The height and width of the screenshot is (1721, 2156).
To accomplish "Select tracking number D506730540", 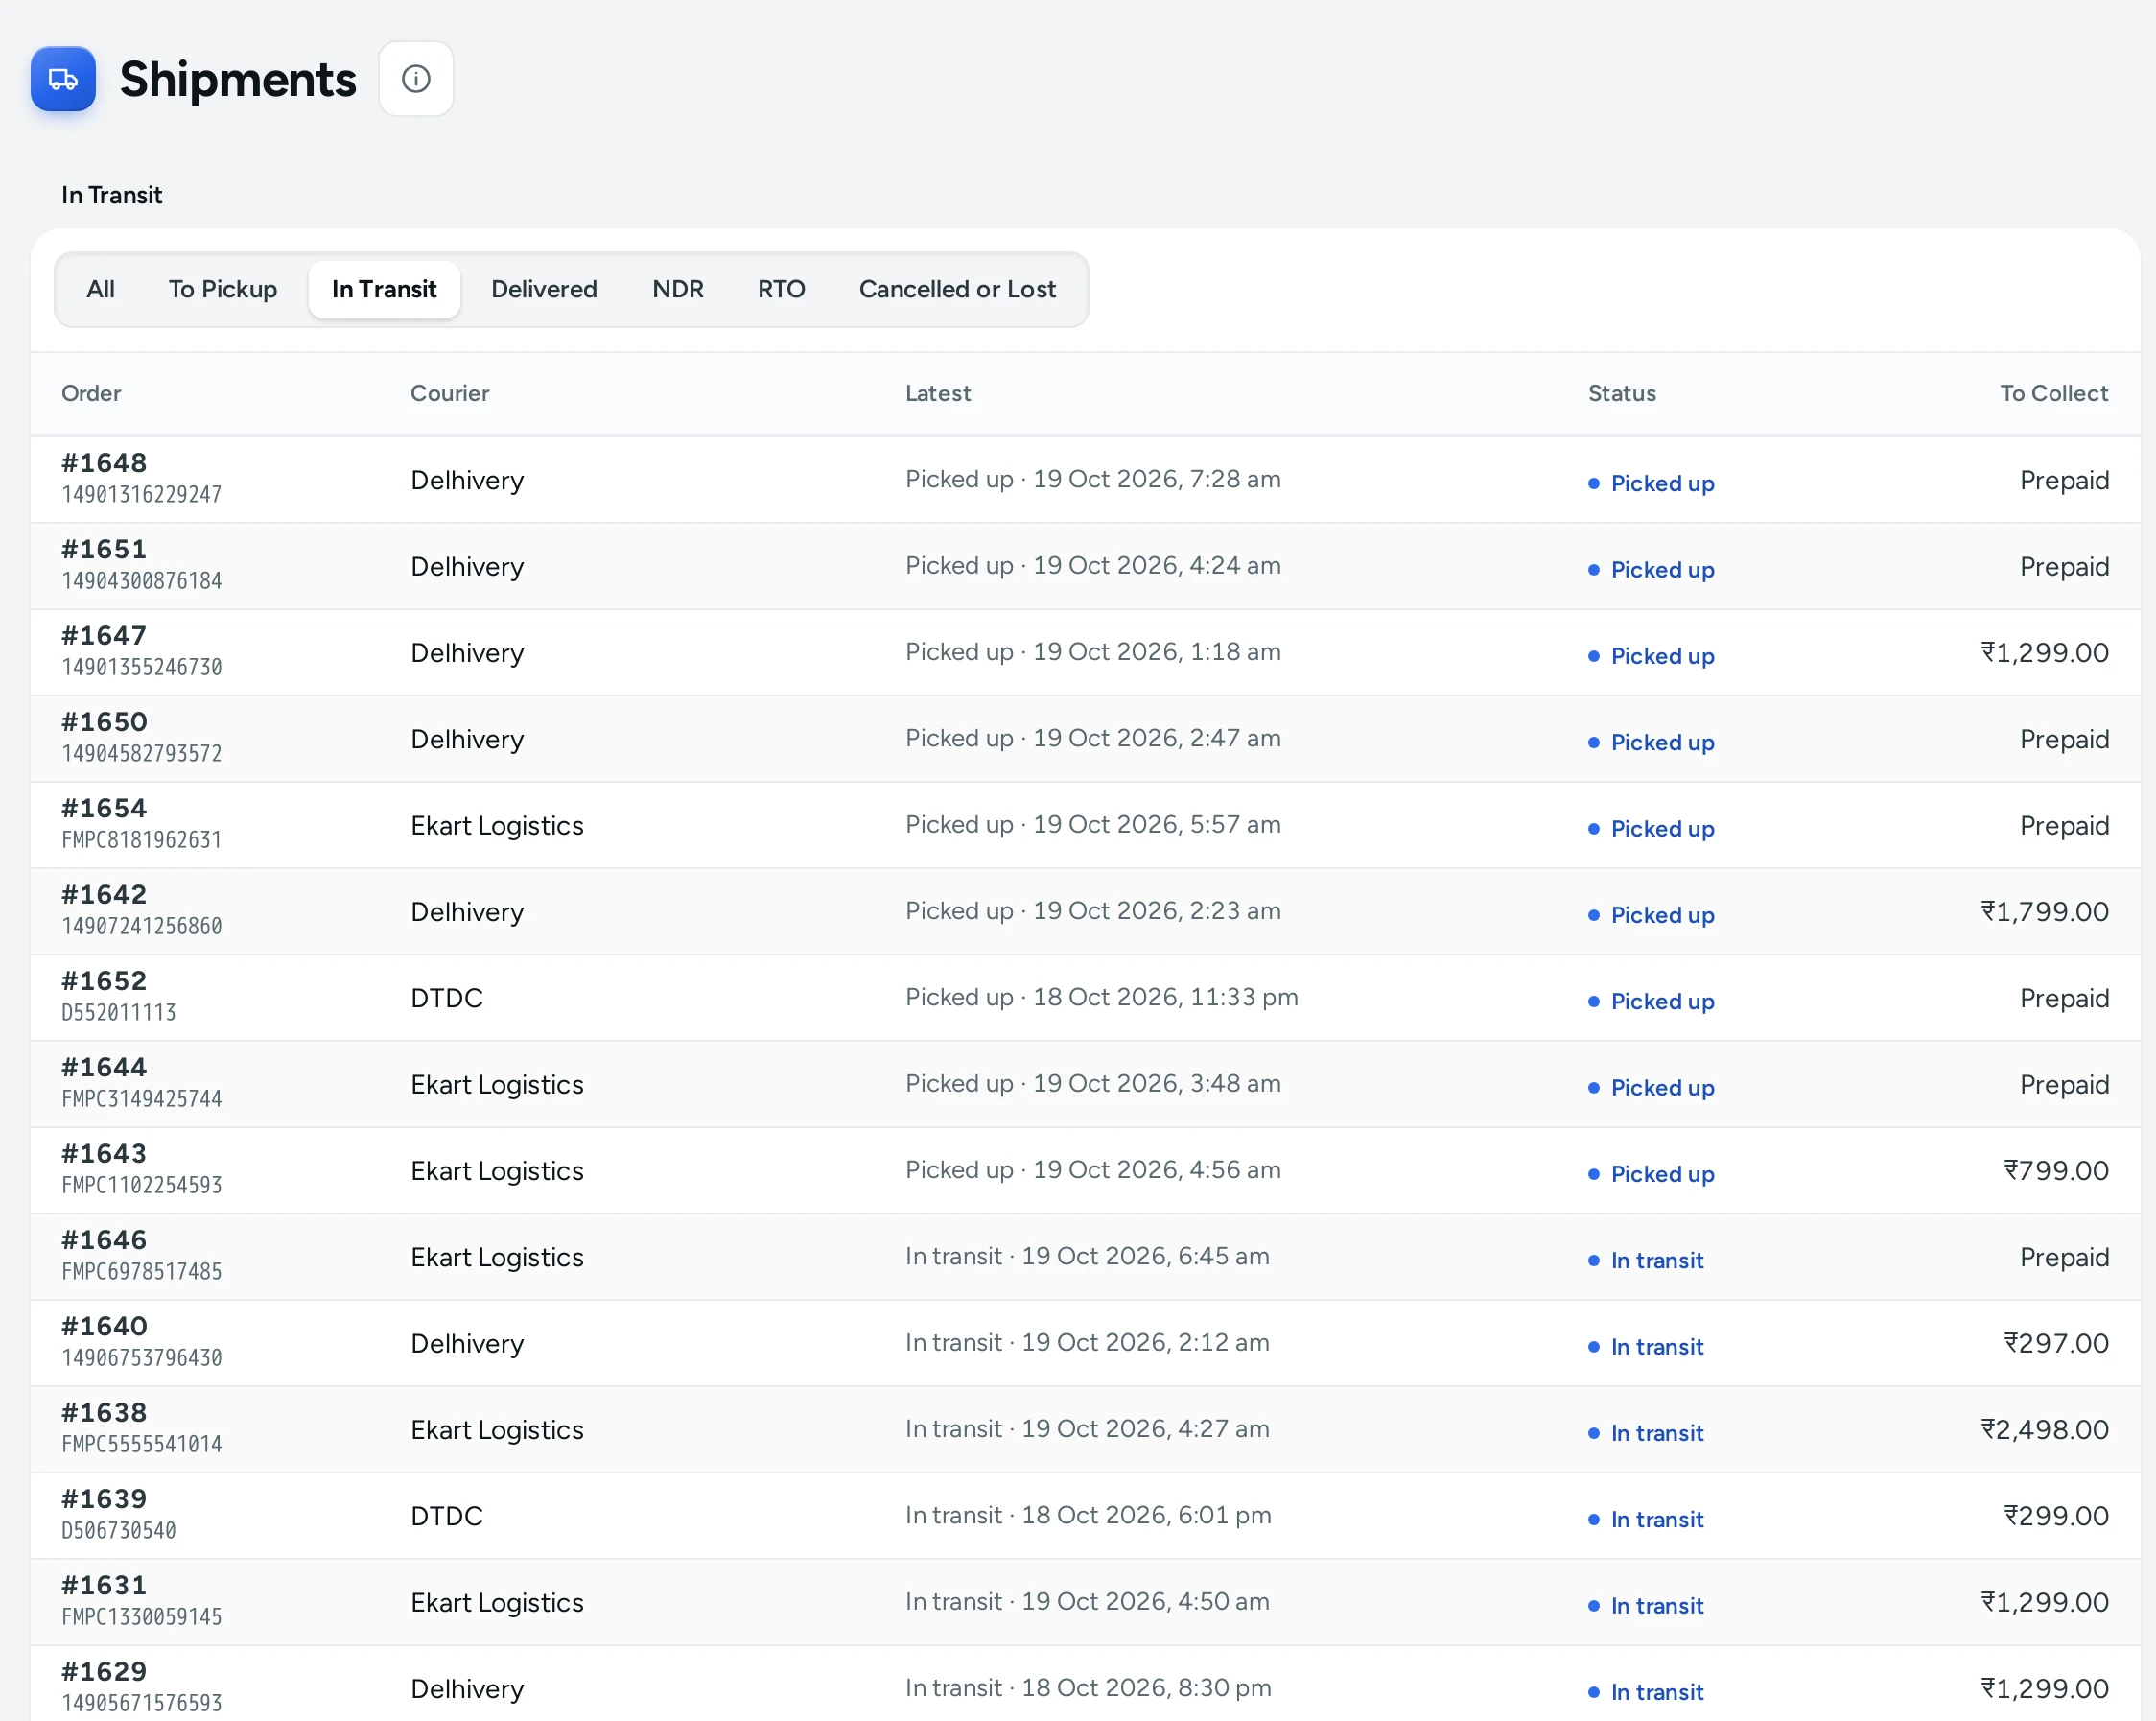I will coord(119,1531).
